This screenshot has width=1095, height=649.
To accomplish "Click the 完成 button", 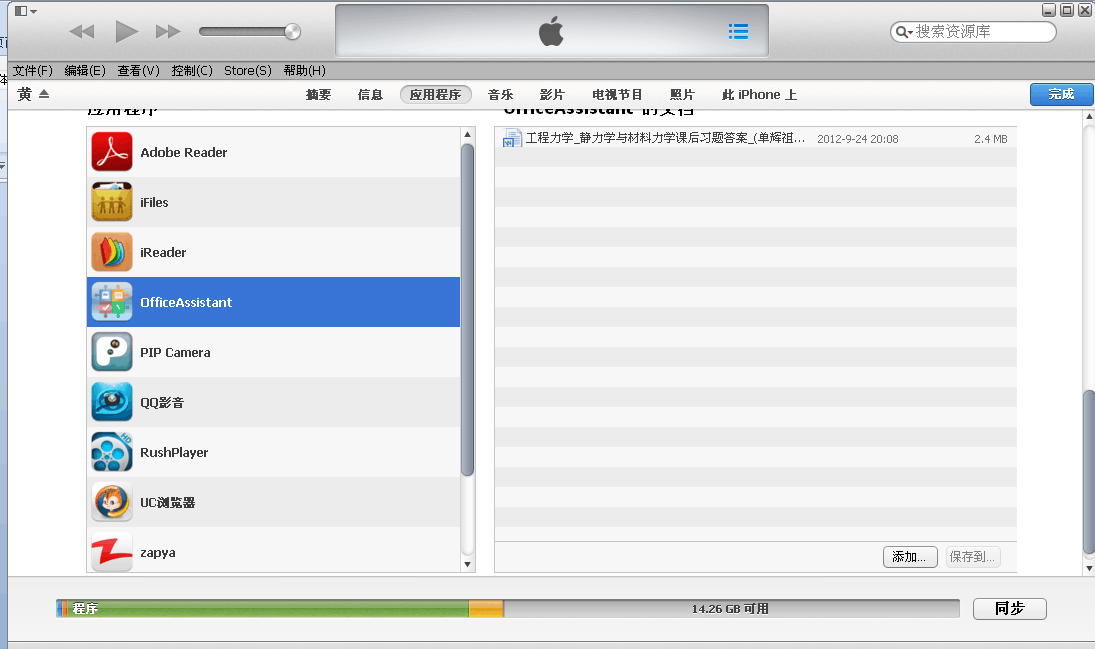I will [1061, 94].
